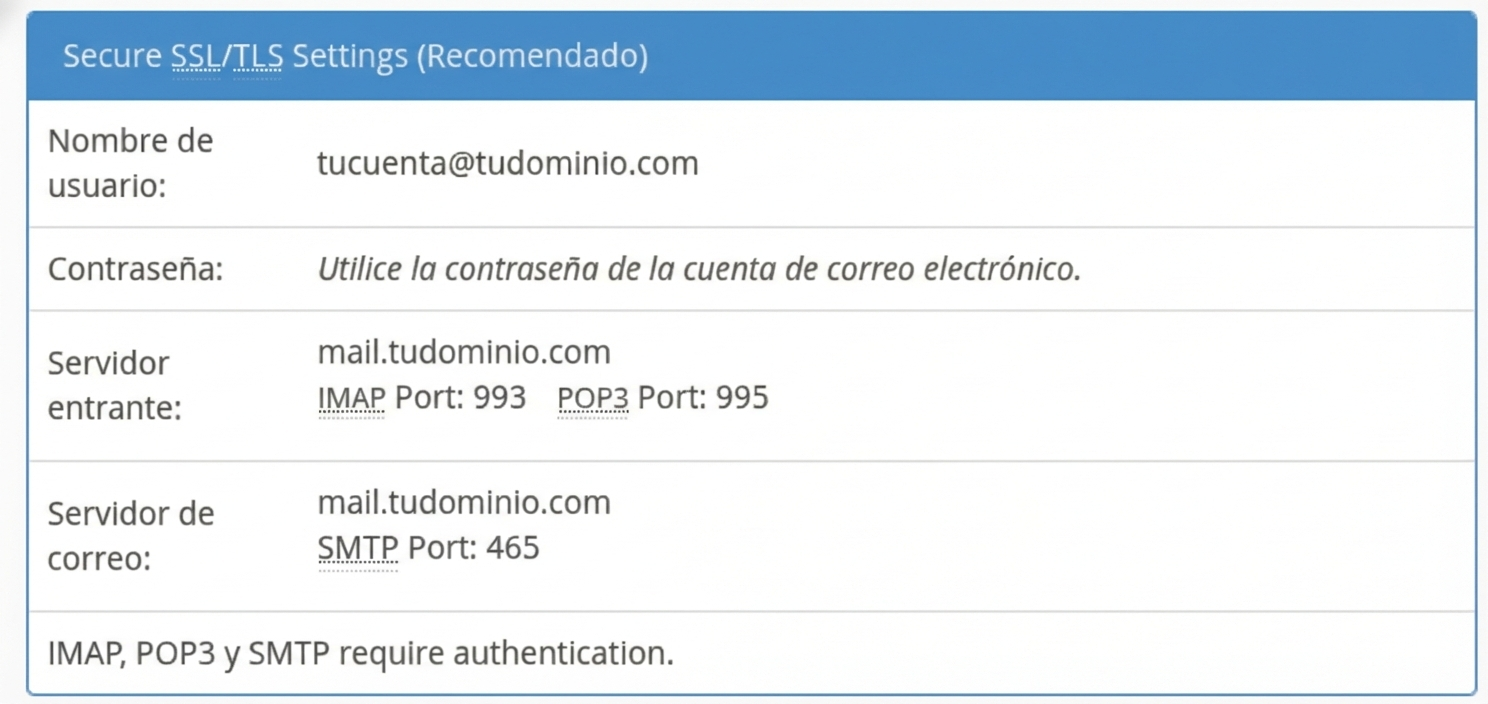The width and height of the screenshot is (1488, 704).
Task: Click the SMTP port number 465
Action: coord(512,548)
